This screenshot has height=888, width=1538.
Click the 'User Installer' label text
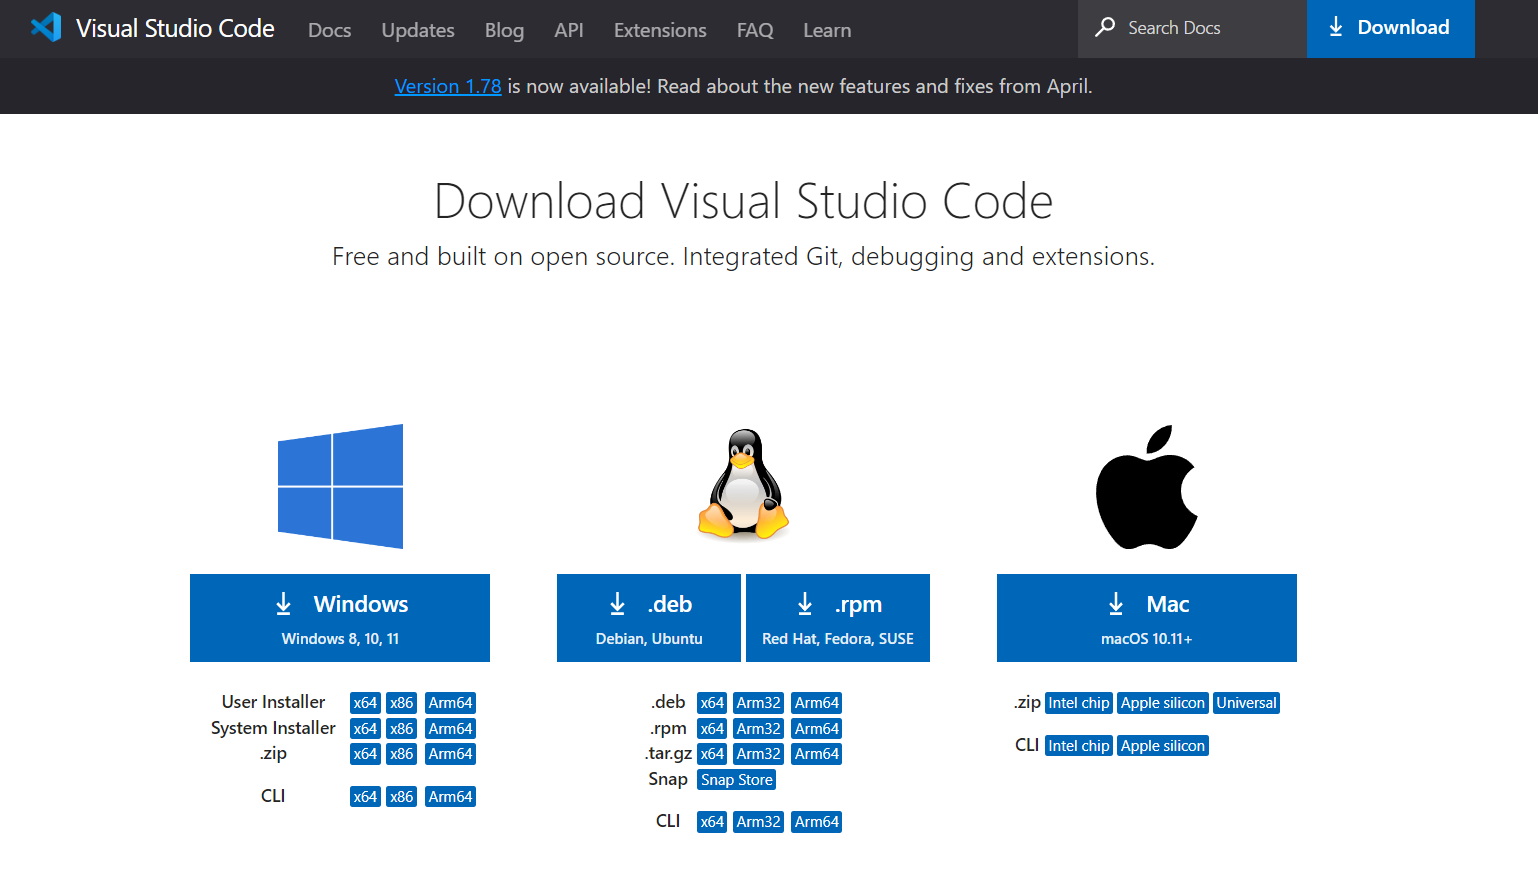273,702
